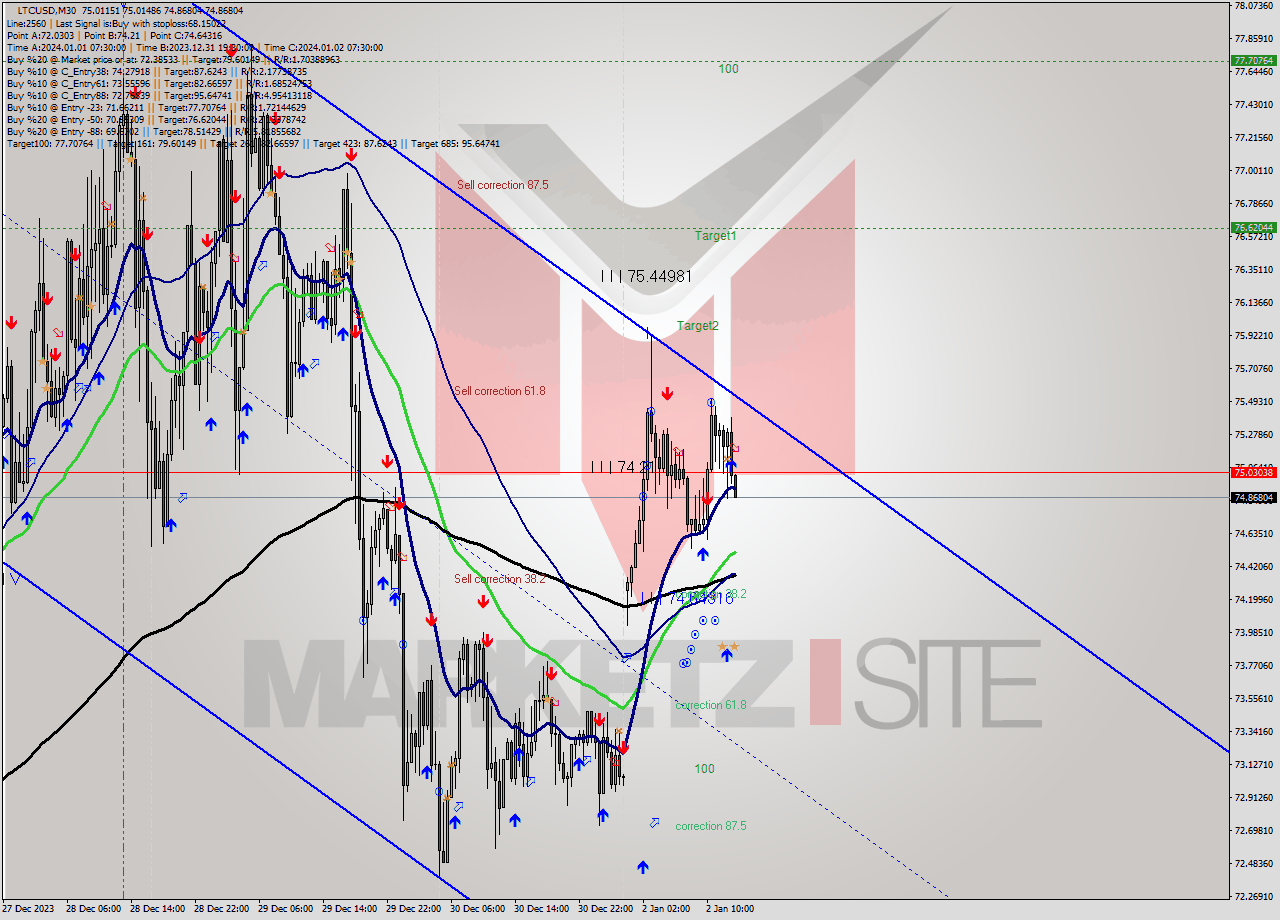
Task: Select the green 'Target1' label
Action: pyautogui.click(x=716, y=236)
